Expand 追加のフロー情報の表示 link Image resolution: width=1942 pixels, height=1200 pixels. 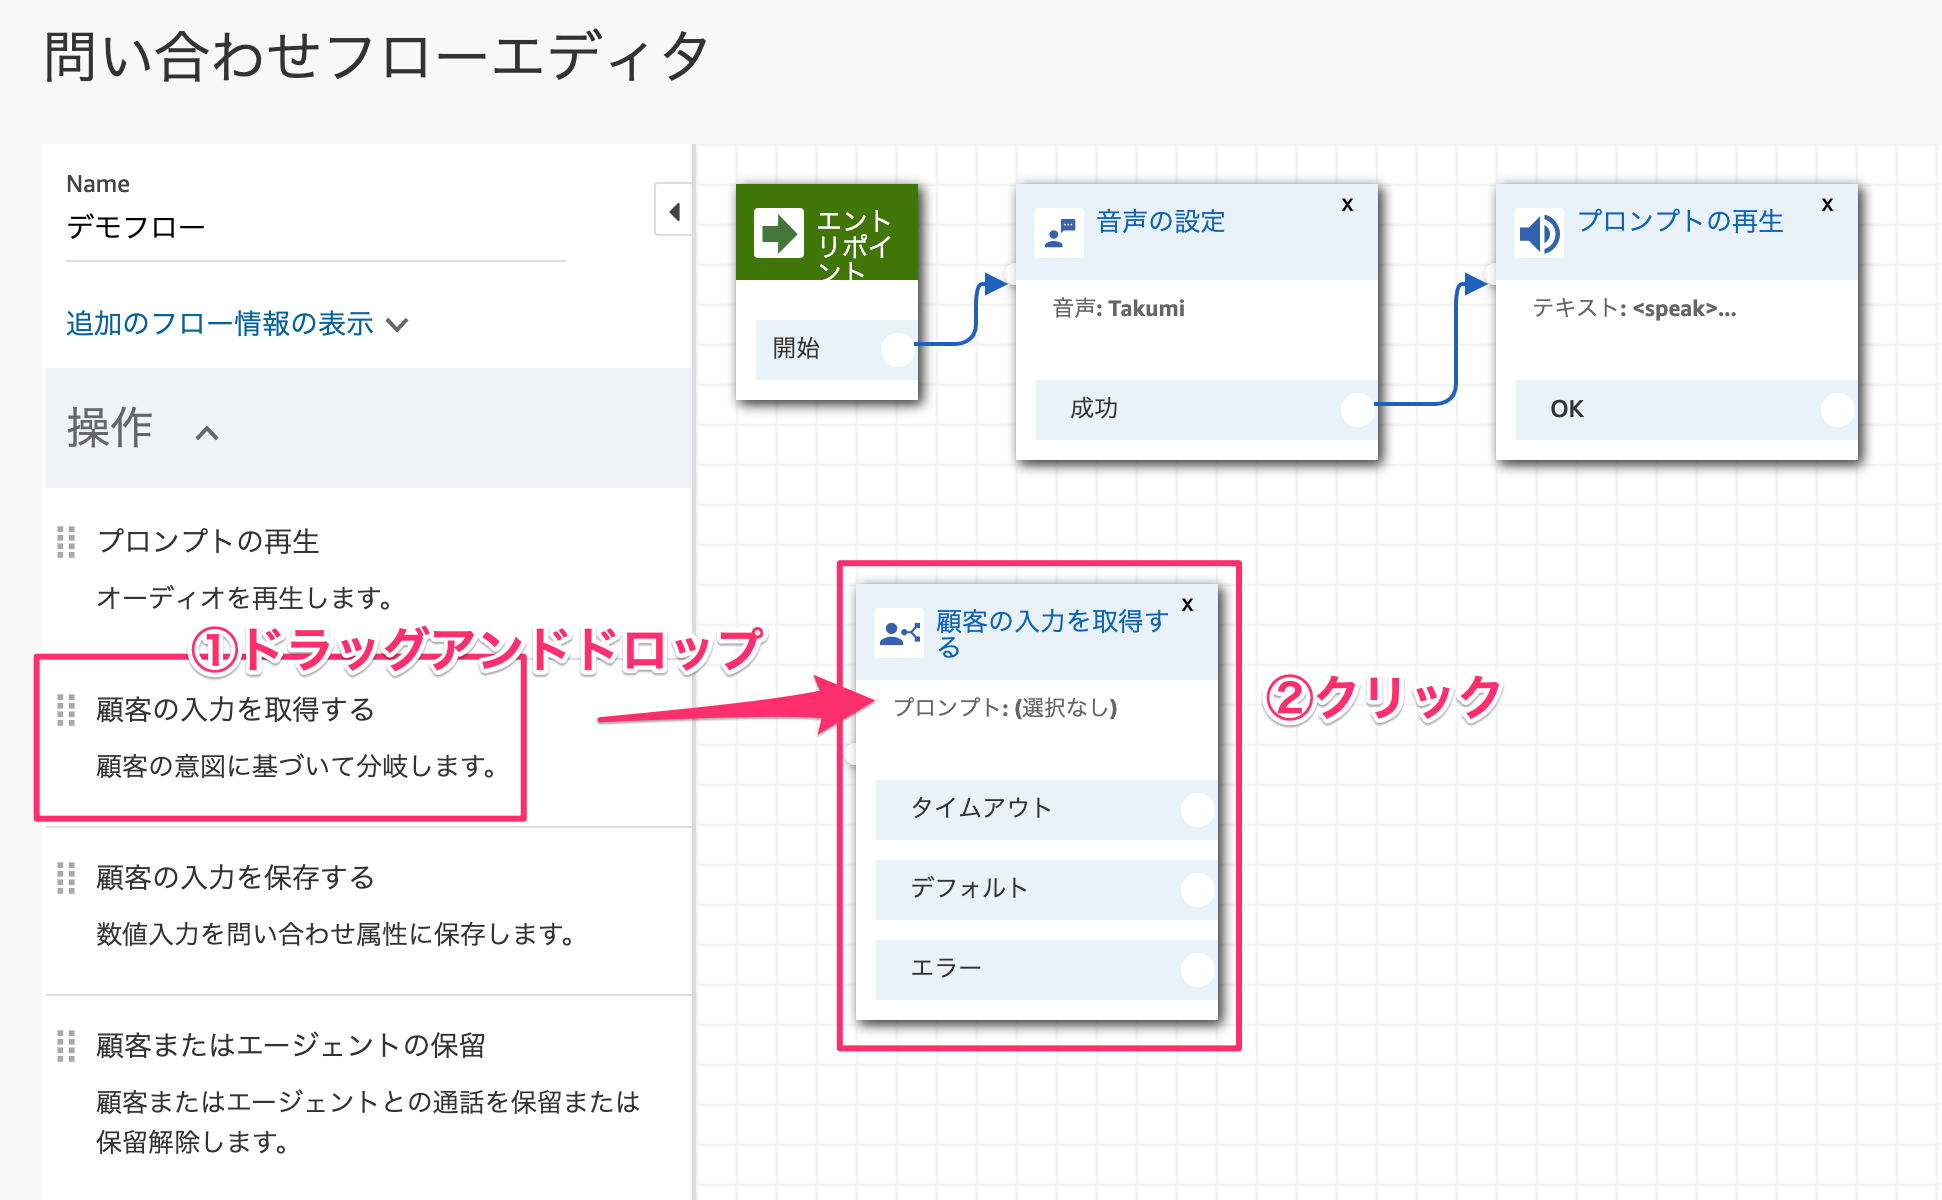220,323
